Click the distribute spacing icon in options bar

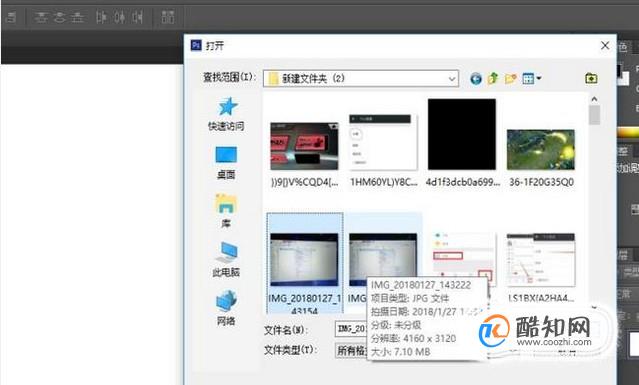(x=167, y=17)
